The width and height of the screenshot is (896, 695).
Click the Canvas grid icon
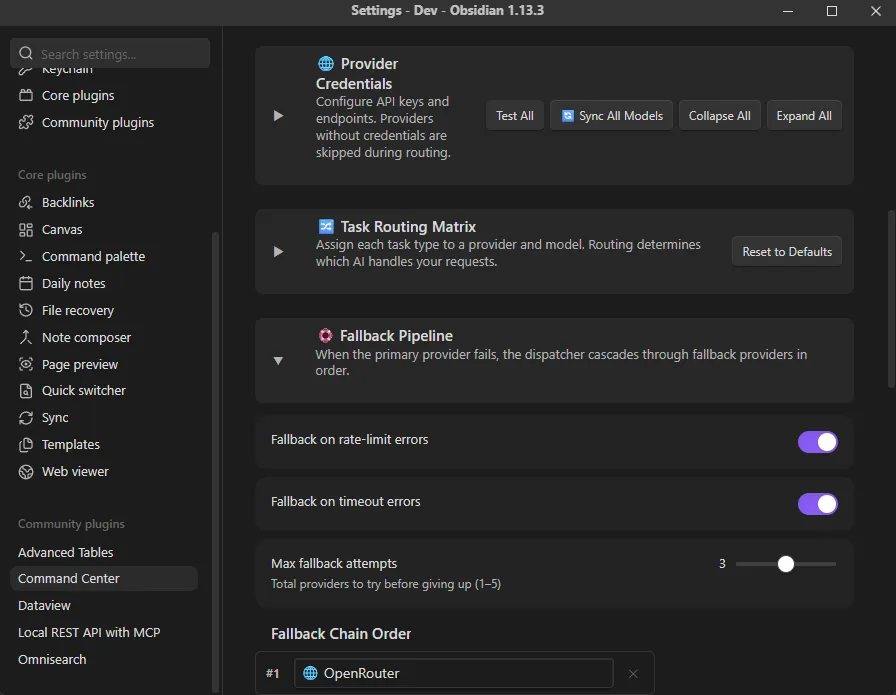click(26, 230)
